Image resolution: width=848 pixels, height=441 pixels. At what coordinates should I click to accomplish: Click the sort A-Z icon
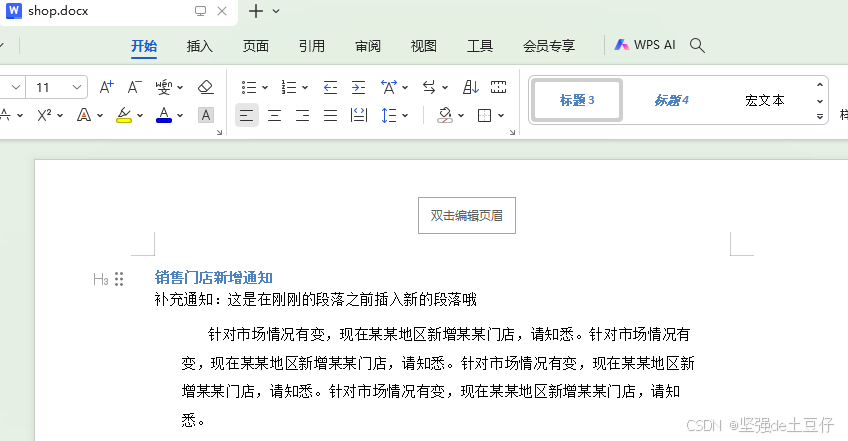471,87
